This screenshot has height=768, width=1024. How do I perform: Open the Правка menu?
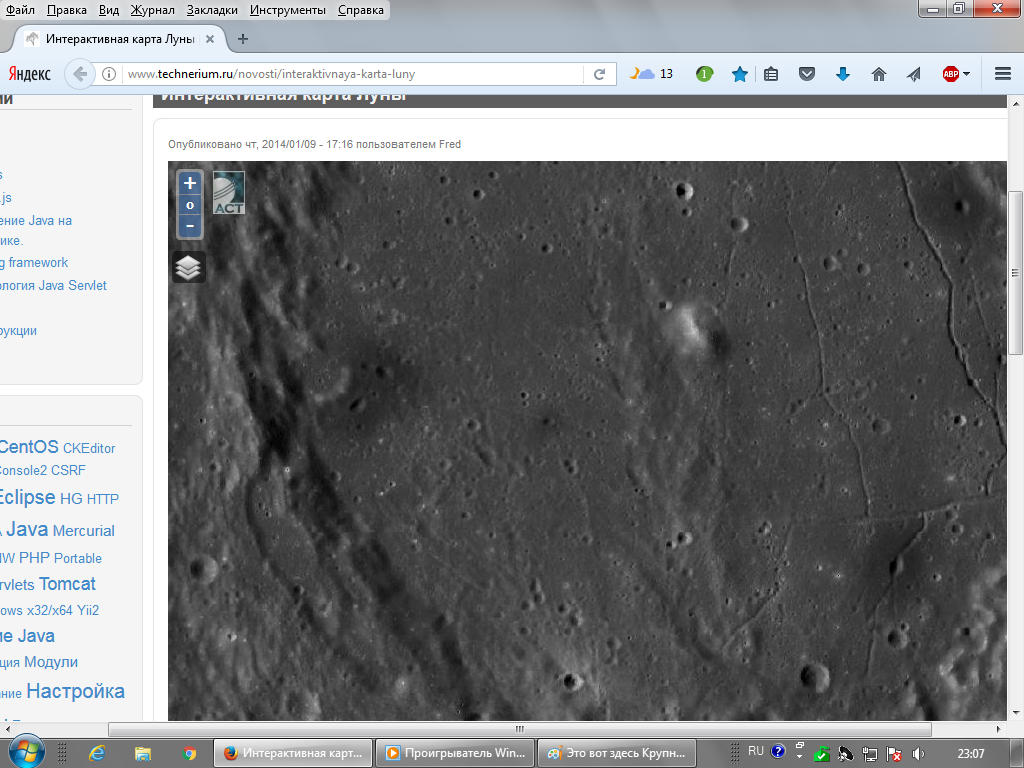[67, 10]
